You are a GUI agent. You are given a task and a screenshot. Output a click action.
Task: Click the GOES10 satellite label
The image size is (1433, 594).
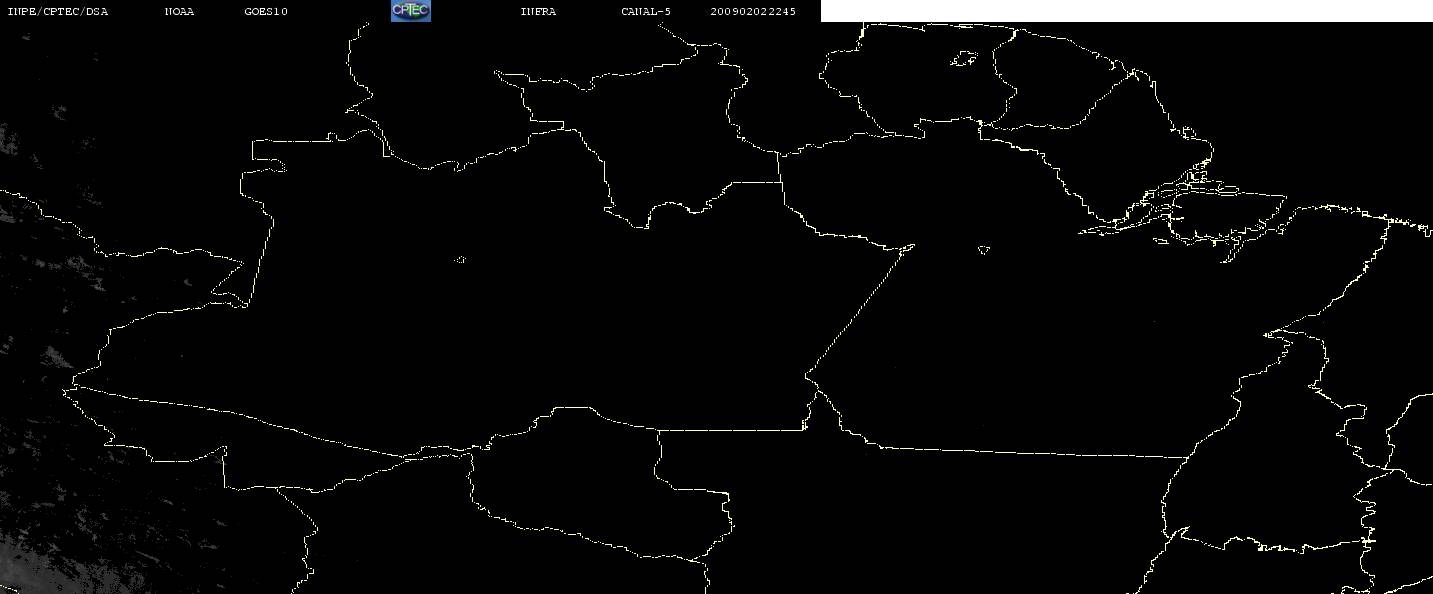[x=266, y=12]
